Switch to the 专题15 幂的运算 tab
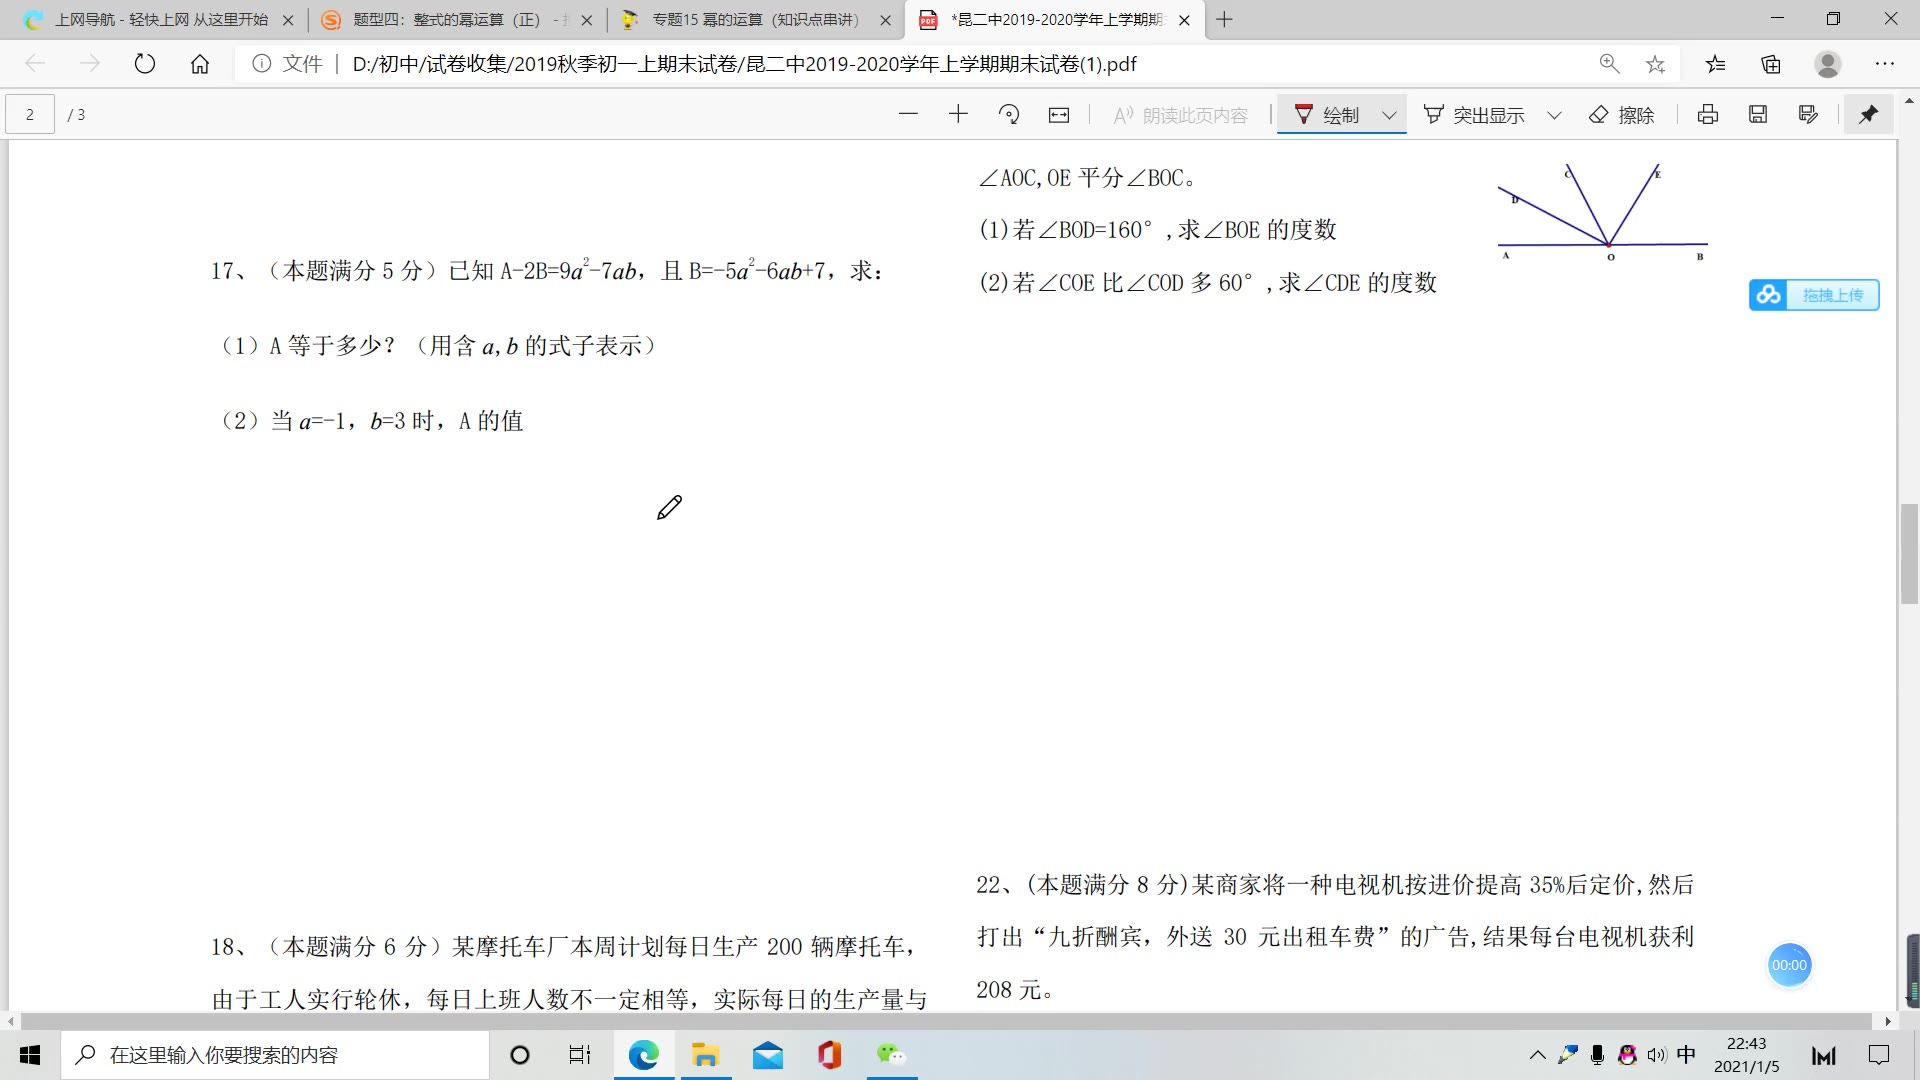Viewport: 1920px width, 1080px height. point(755,20)
